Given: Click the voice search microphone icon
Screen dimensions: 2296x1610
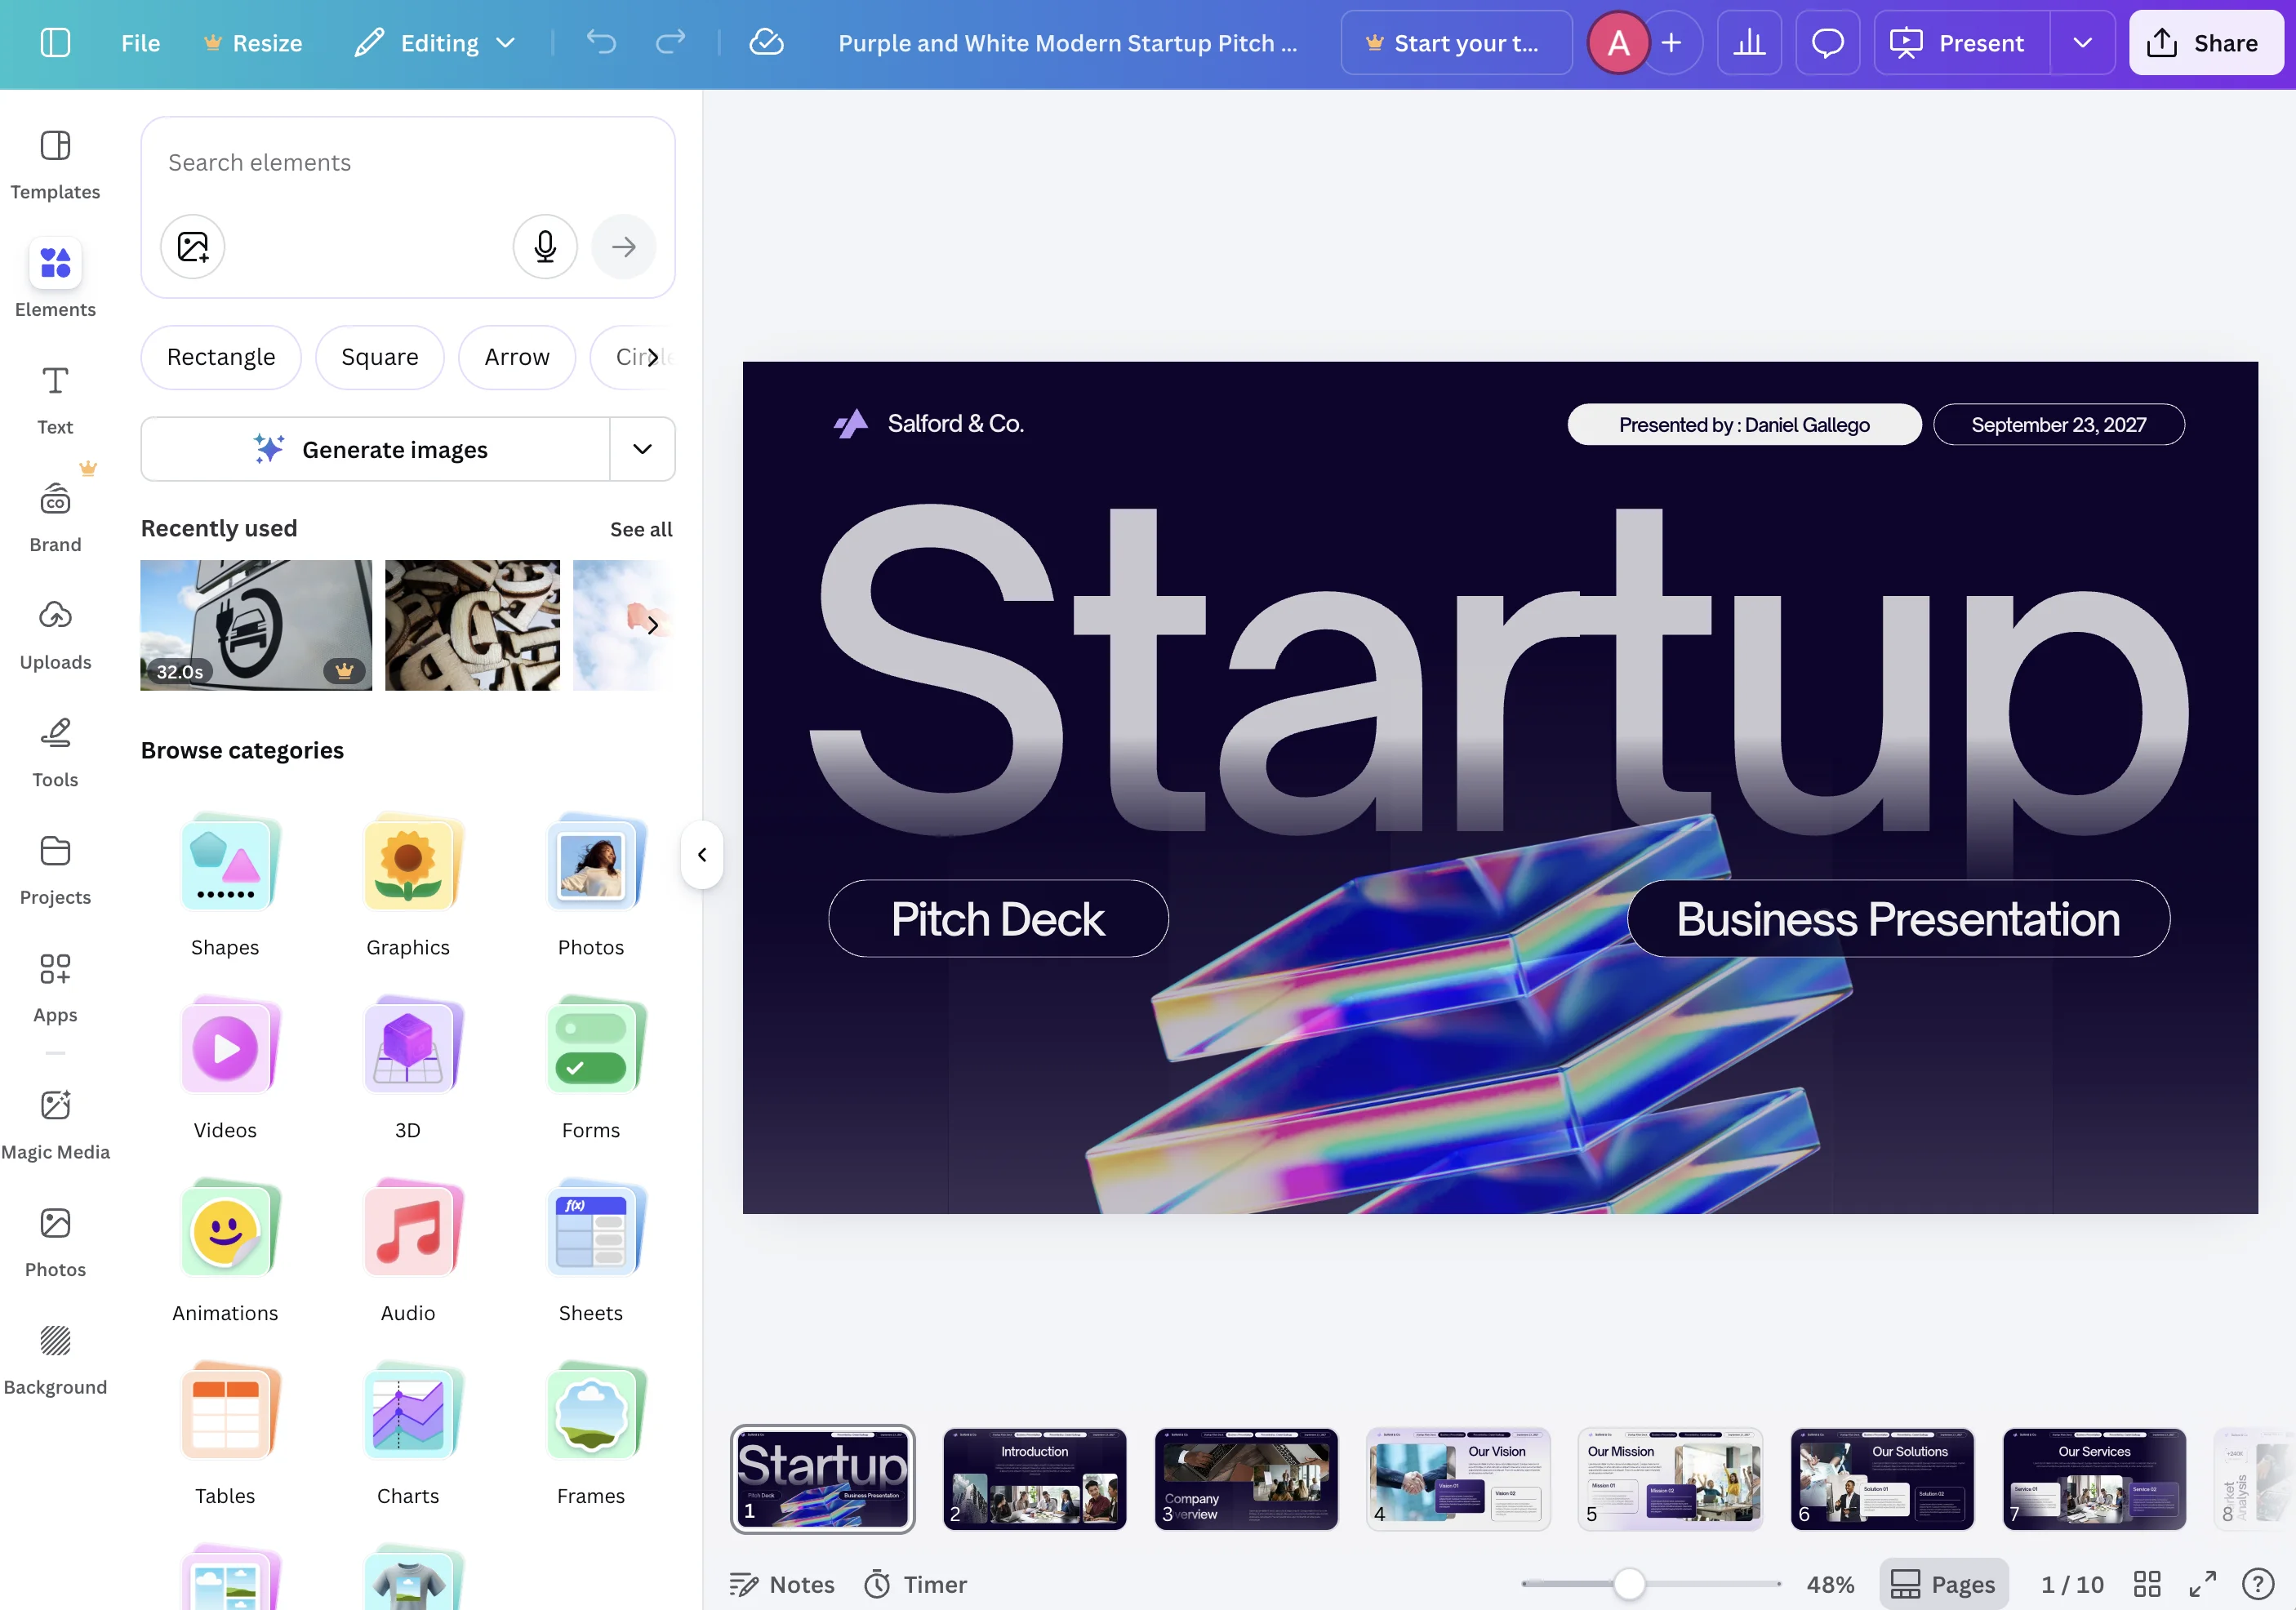Looking at the screenshot, I should pyautogui.click(x=545, y=246).
